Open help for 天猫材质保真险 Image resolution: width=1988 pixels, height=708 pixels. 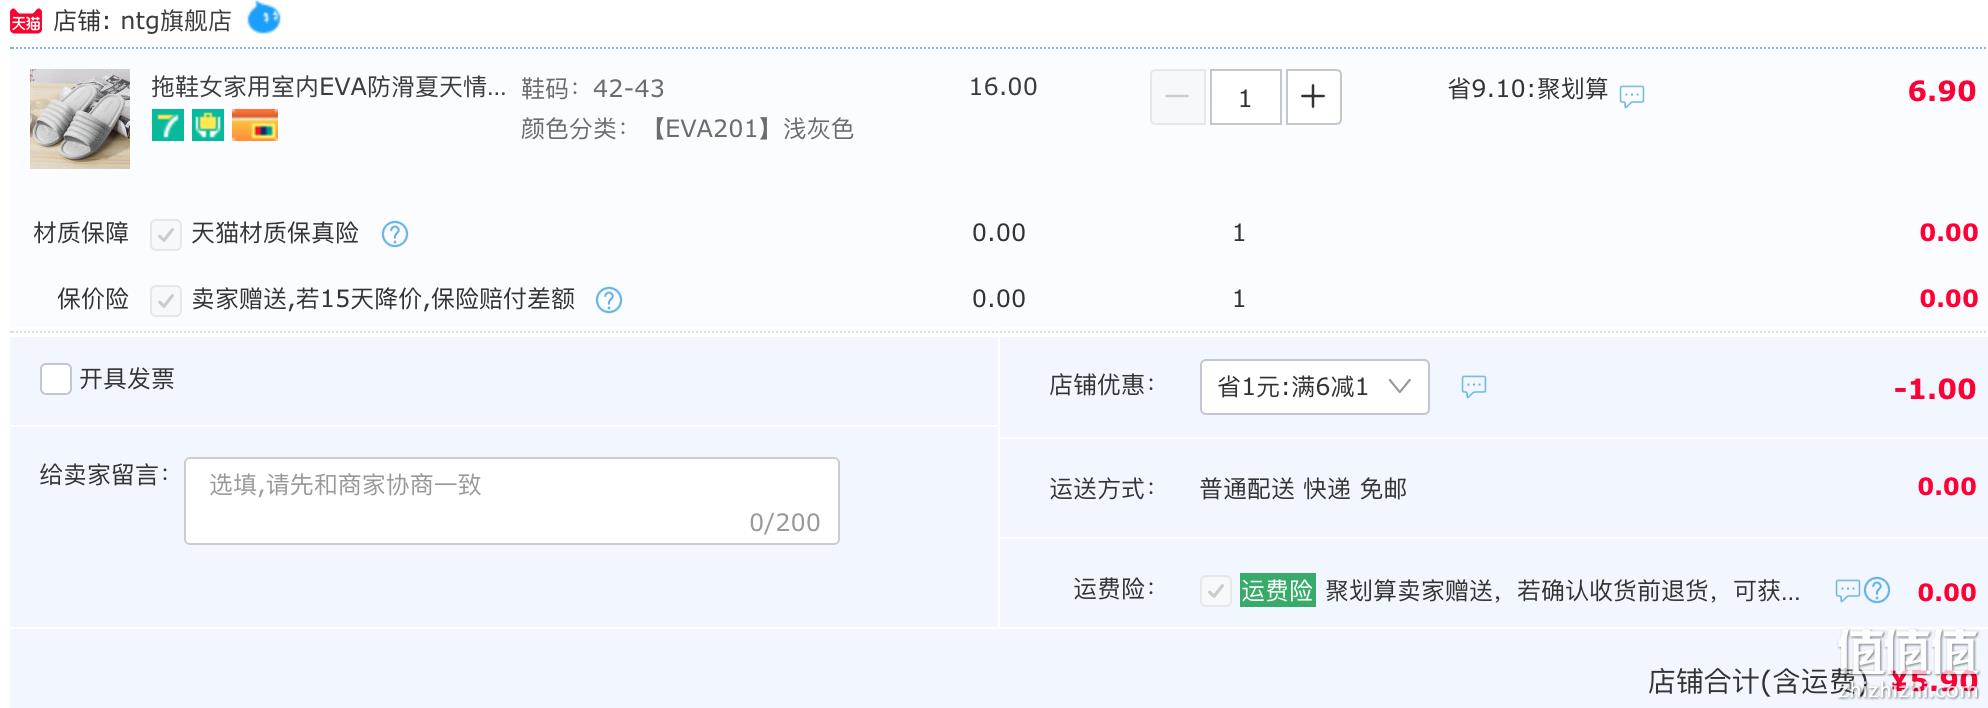click(395, 234)
